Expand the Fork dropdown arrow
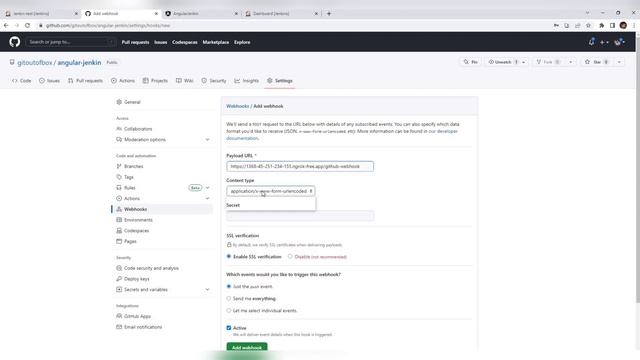The image size is (640, 360). point(571,62)
